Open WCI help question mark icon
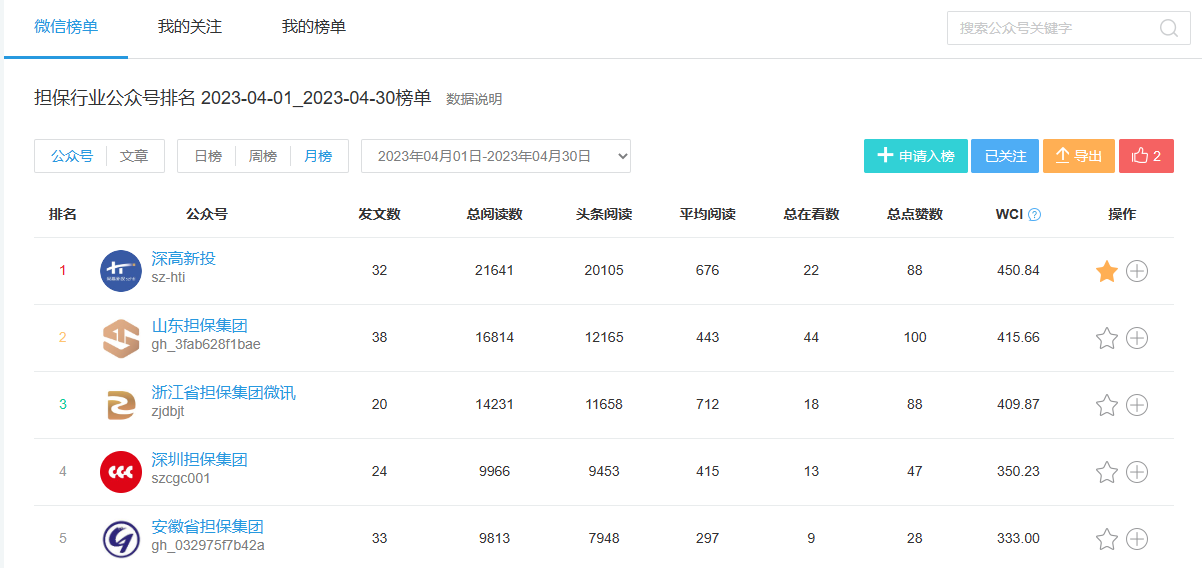 click(1034, 214)
